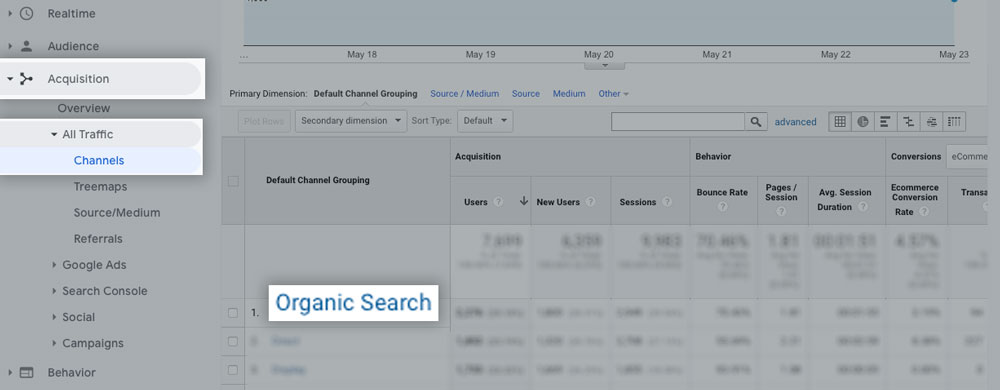Open Overview under Acquisition
Image resolution: width=1000 pixels, height=390 pixels.
point(84,108)
